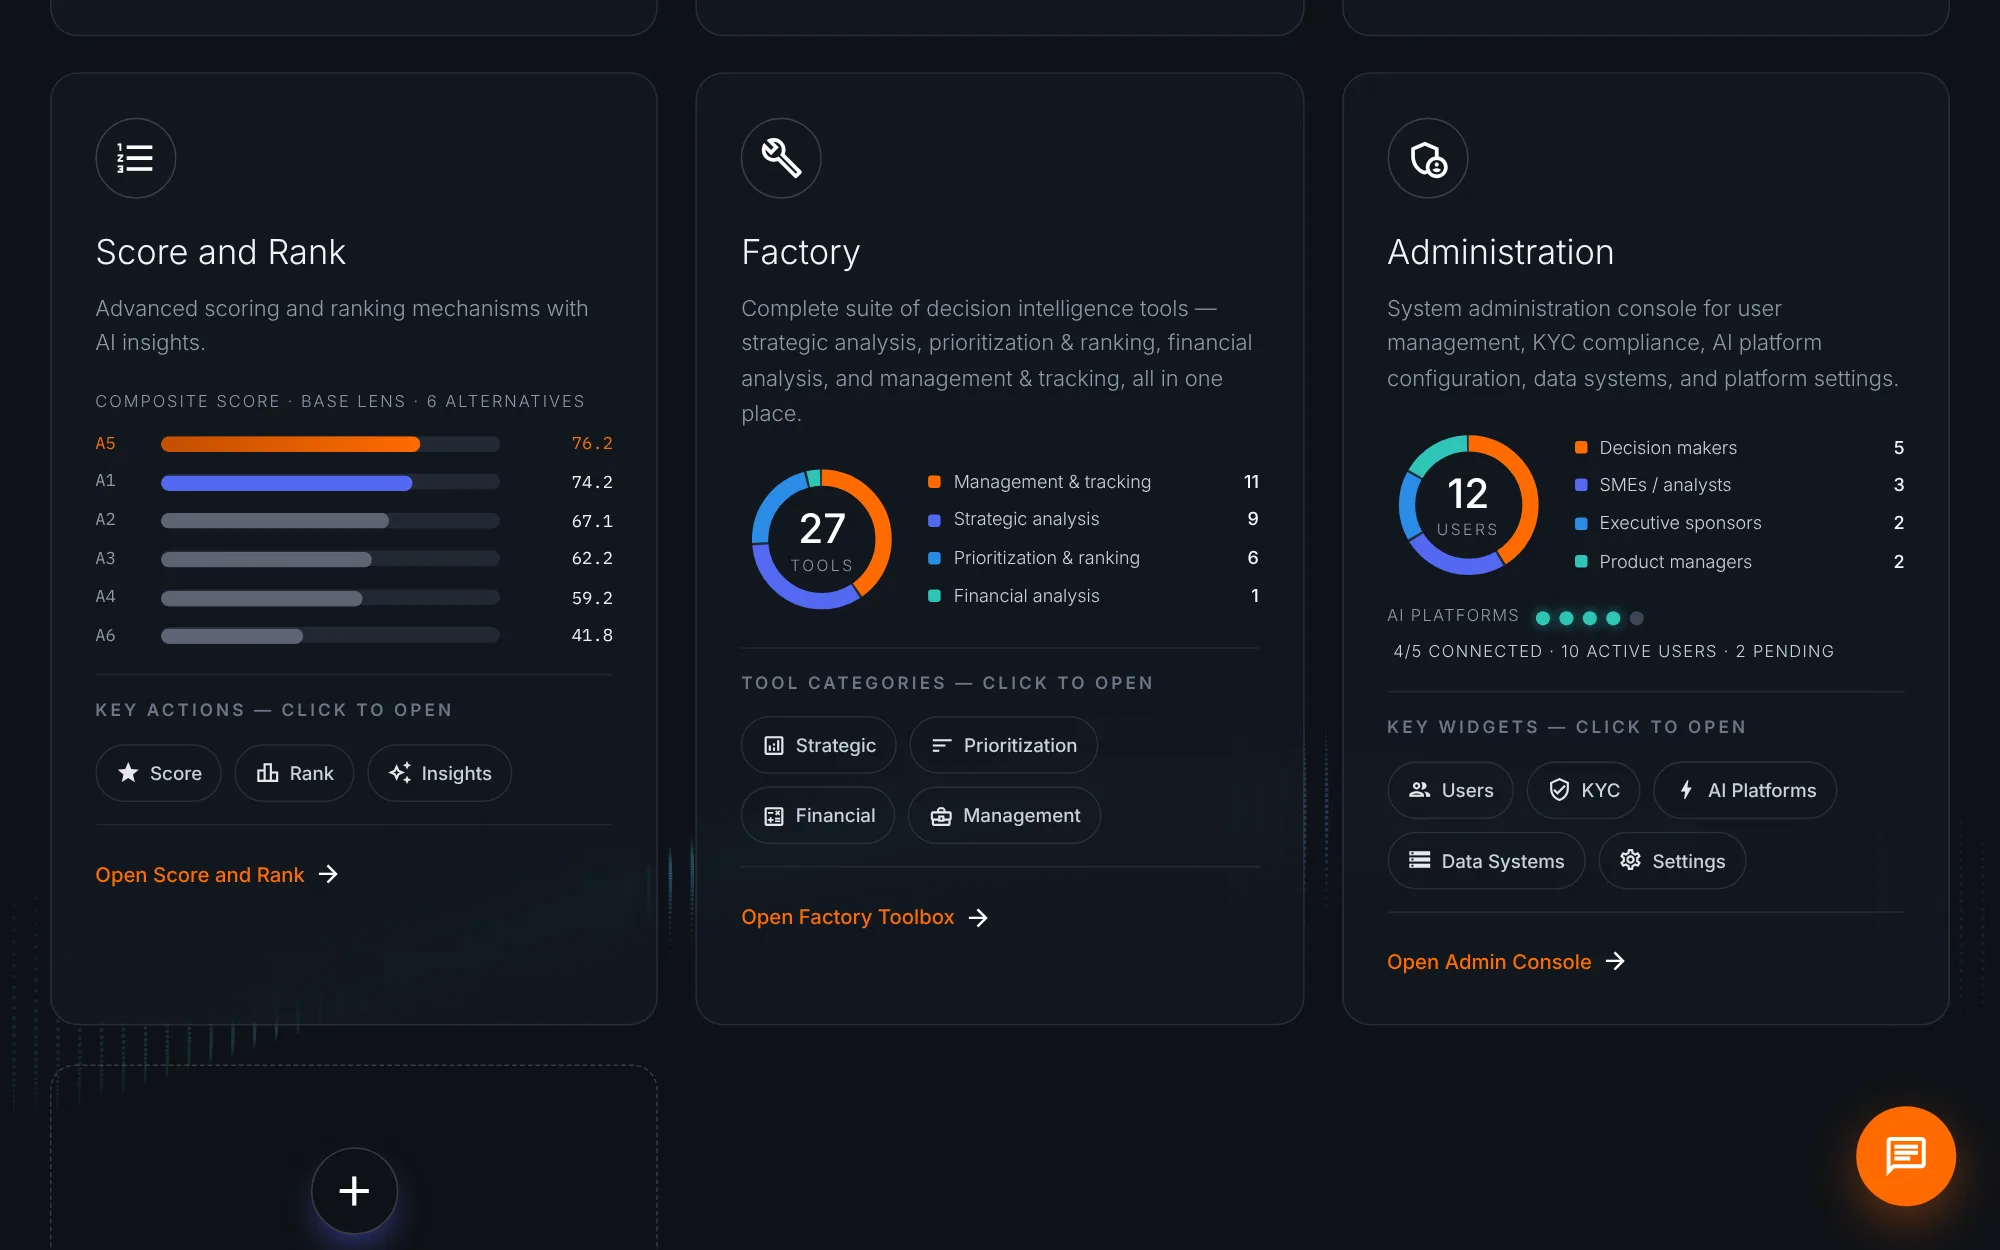Open the Users widget
This screenshot has height=1250, width=2000.
[x=1451, y=790]
